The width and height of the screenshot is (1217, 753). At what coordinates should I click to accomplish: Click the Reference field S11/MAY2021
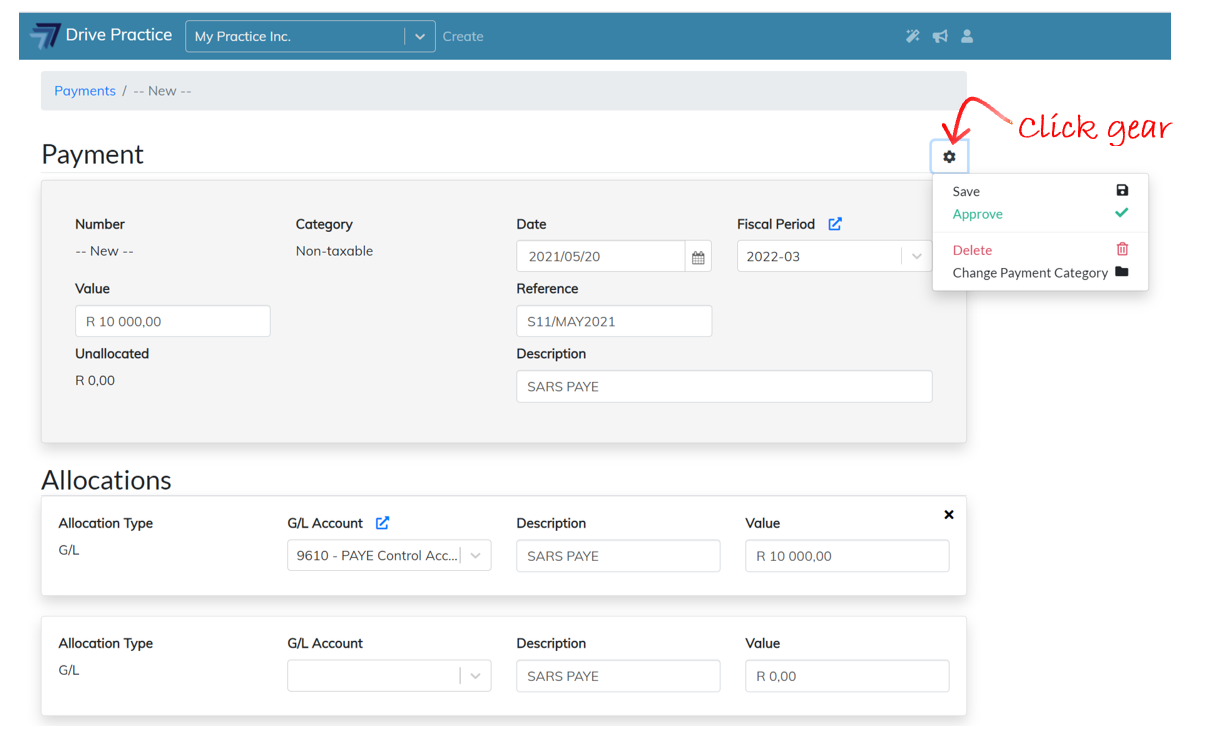[x=614, y=322]
